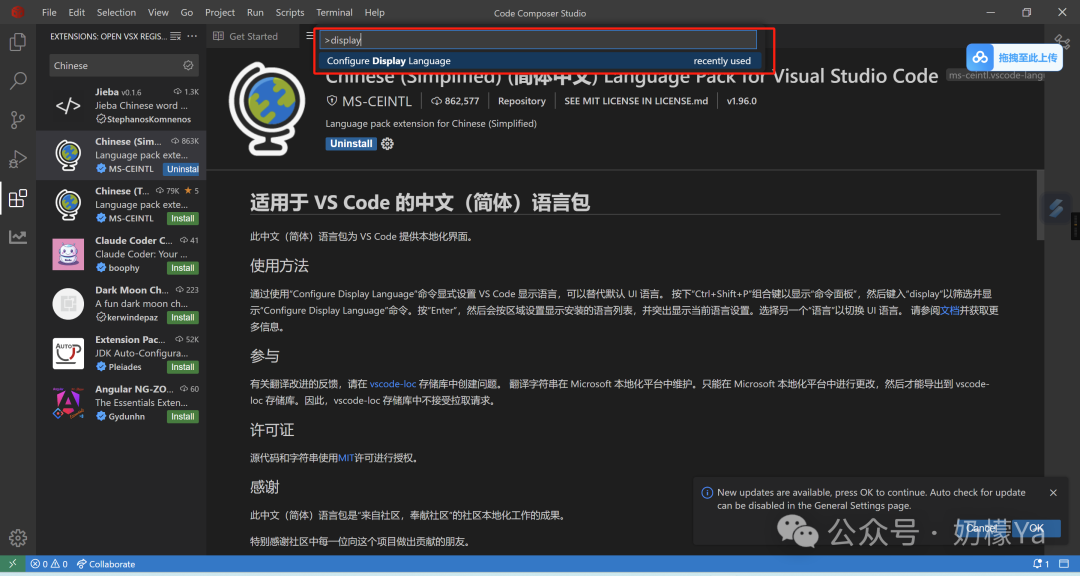Open the chart analysis view icon
This screenshot has width=1080, height=576.
(18, 238)
